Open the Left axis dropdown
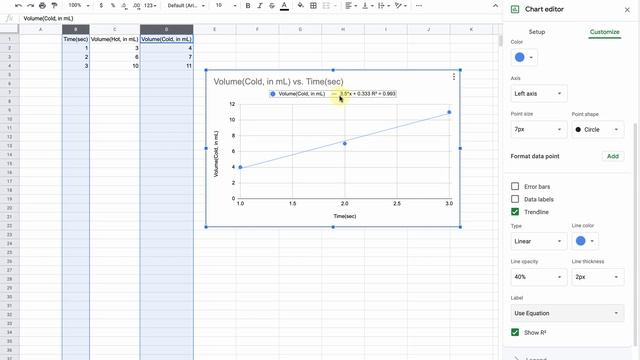The width and height of the screenshot is (640, 360). pyautogui.click(x=539, y=93)
